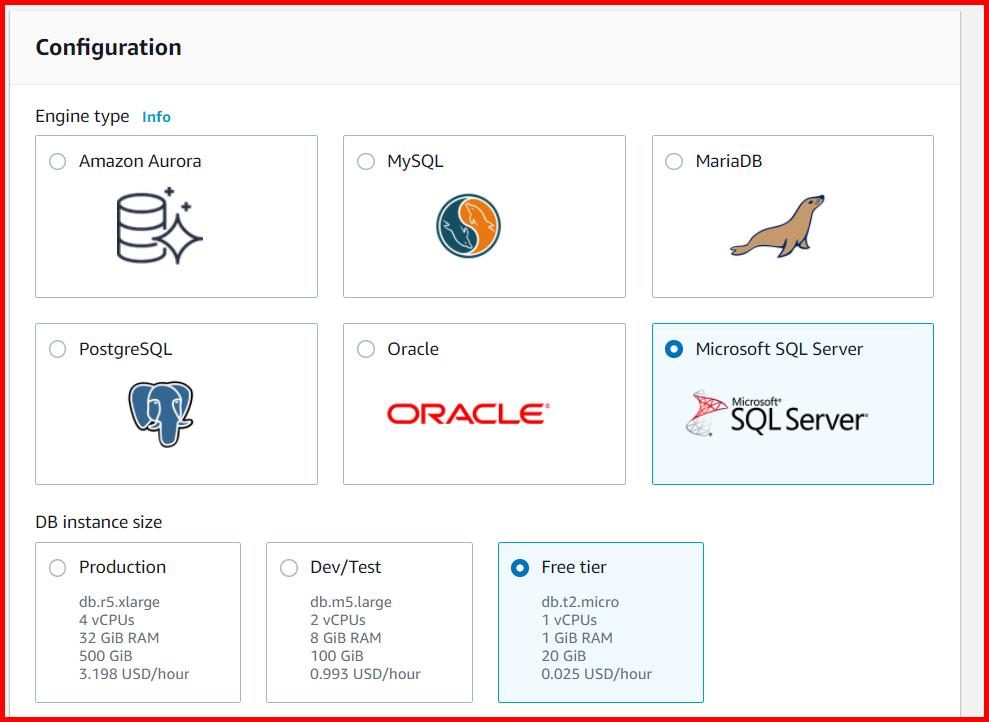
Task: Click the Oracle engine selection card
Action: coord(484,403)
